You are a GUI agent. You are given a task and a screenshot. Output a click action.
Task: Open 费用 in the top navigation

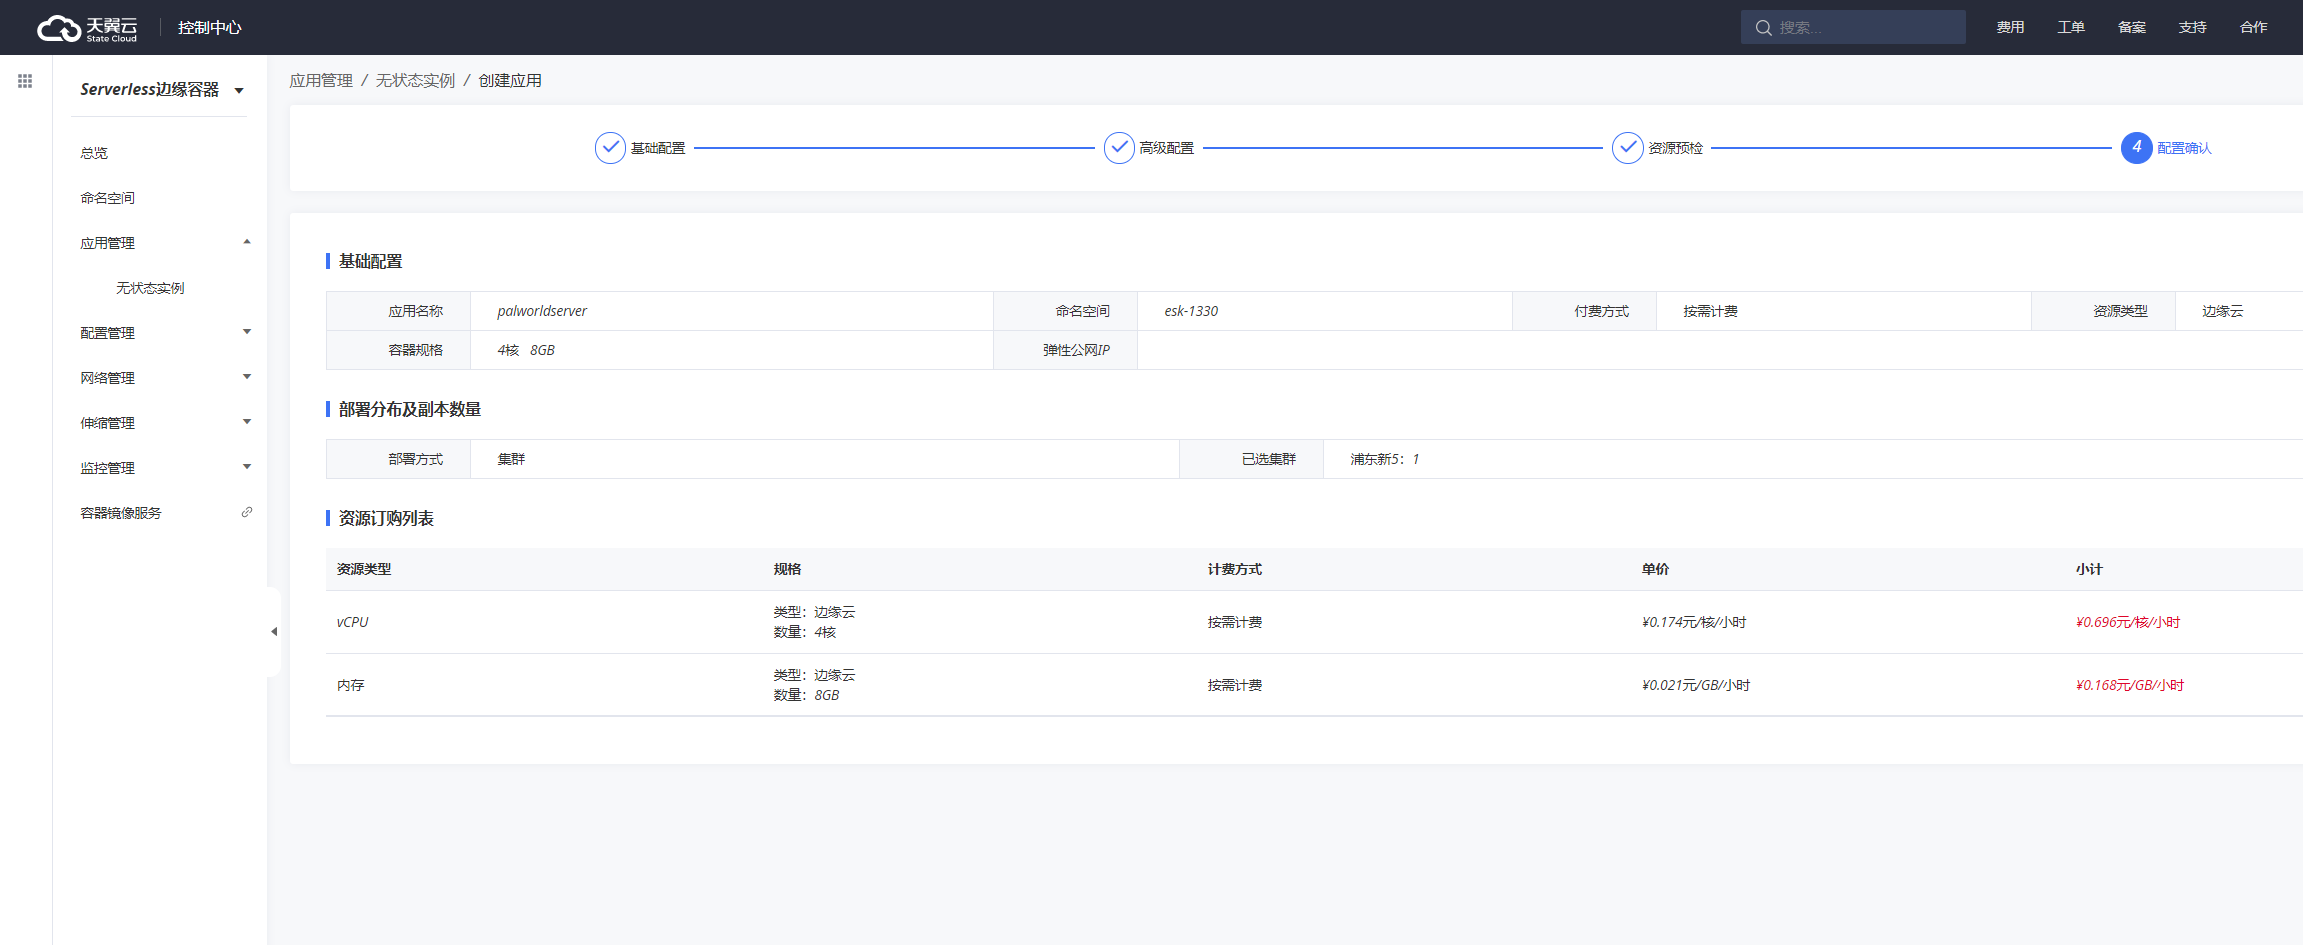pyautogui.click(x=2010, y=28)
